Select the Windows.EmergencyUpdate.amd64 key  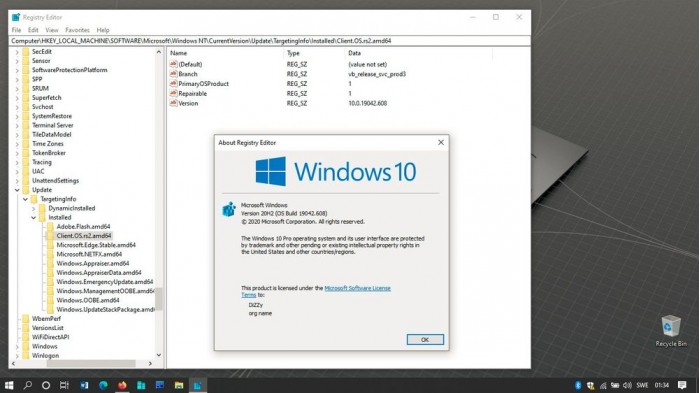point(104,282)
